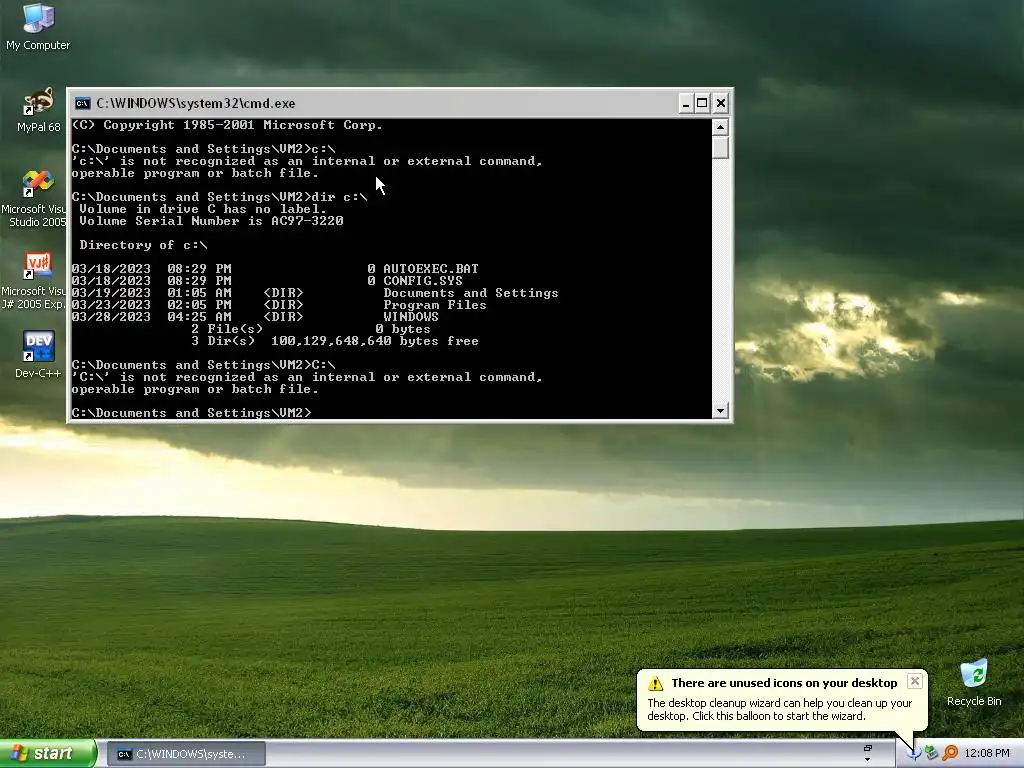The height and width of the screenshot is (768, 1024).
Task: Minimize the cmd.exe window
Action: [686, 103]
